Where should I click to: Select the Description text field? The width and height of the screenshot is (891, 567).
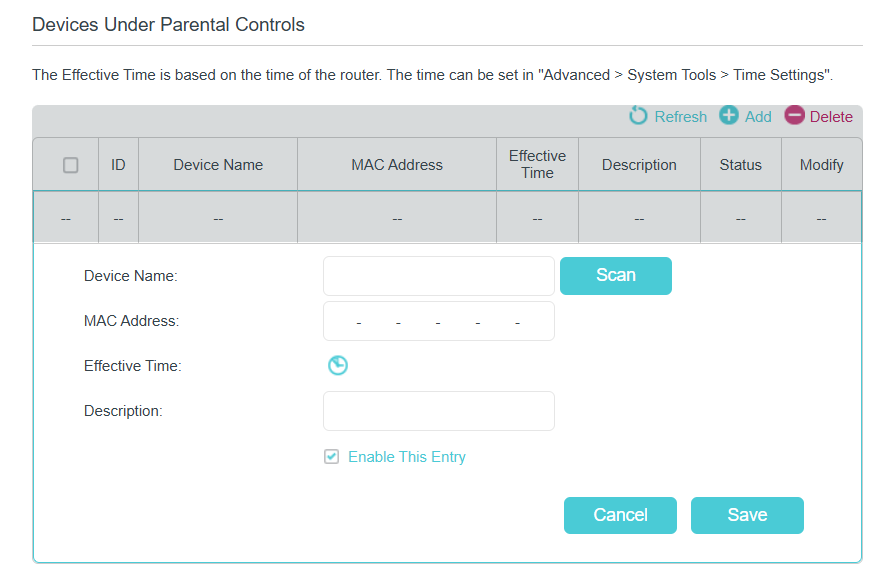(438, 411)
